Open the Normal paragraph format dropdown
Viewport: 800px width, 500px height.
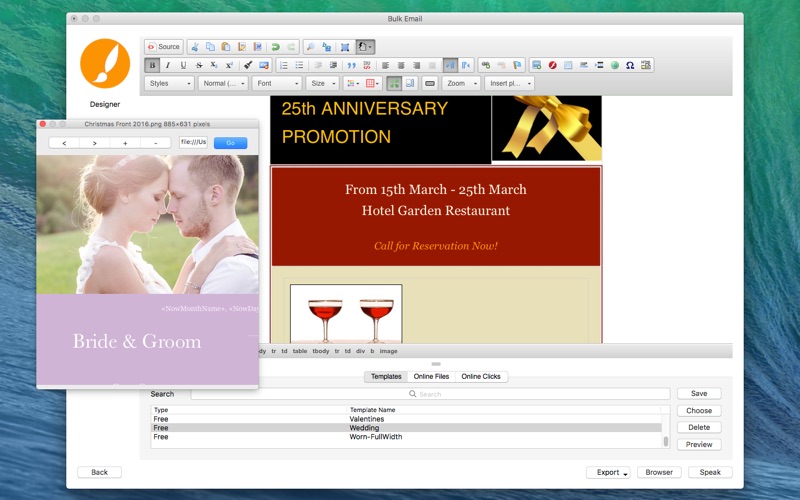tap(223, 84)
